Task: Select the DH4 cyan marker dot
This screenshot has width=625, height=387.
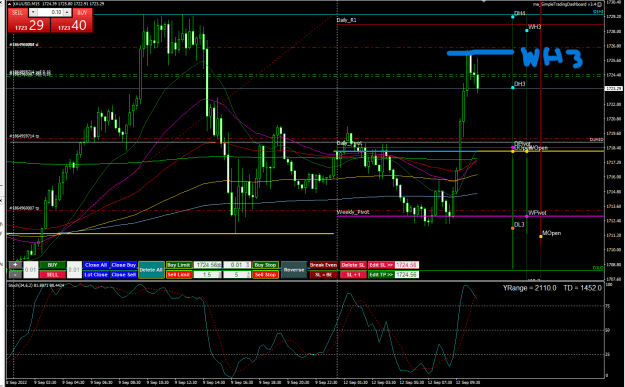Action: pos(513,17)
